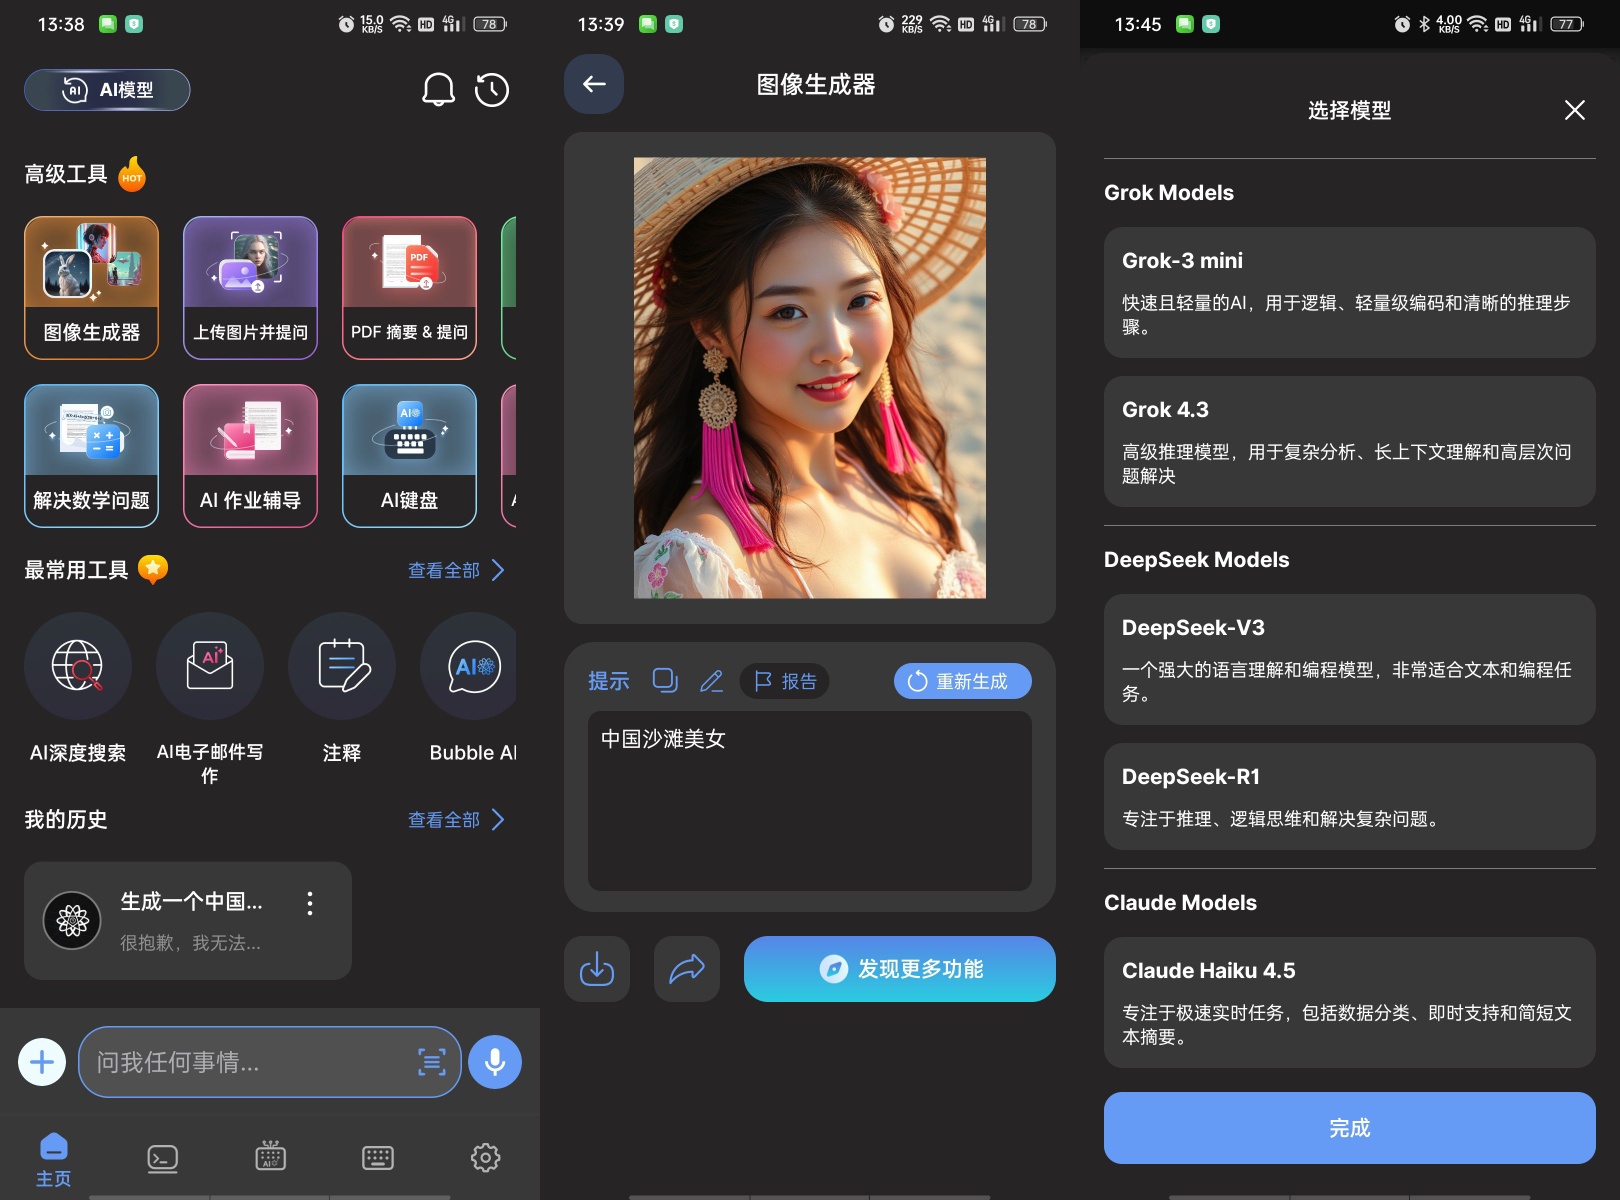Go back from 图像生成器 screen
The image size is (1620, 1200).
point(594,84)
